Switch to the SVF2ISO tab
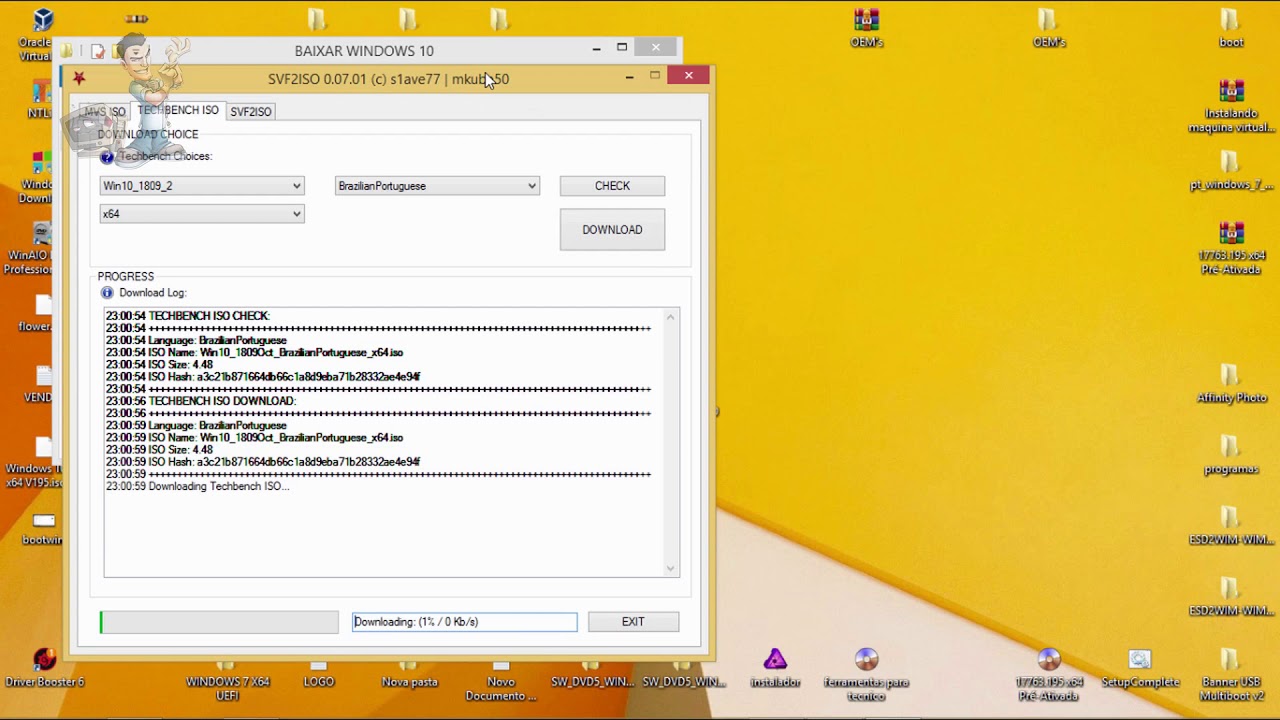 pos(250,112)
